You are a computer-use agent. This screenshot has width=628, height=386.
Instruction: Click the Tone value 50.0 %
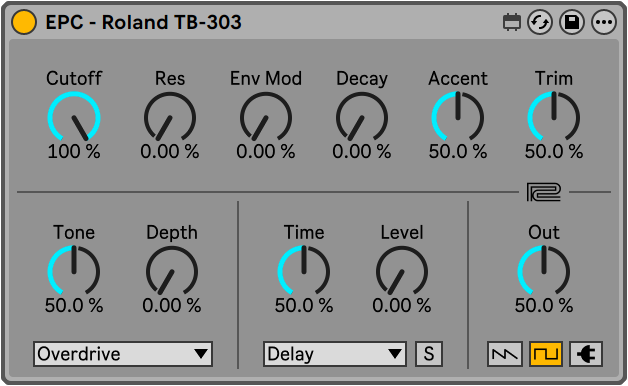tap(74, 306)
